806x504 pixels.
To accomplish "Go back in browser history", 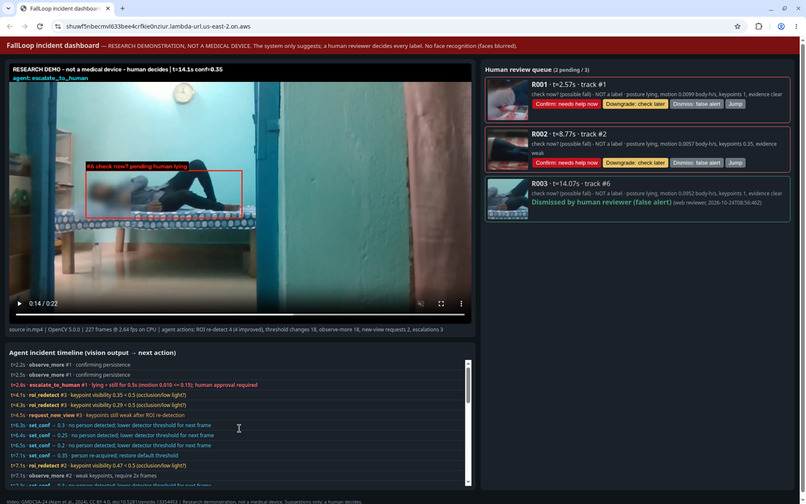I will tap(9, 26).
